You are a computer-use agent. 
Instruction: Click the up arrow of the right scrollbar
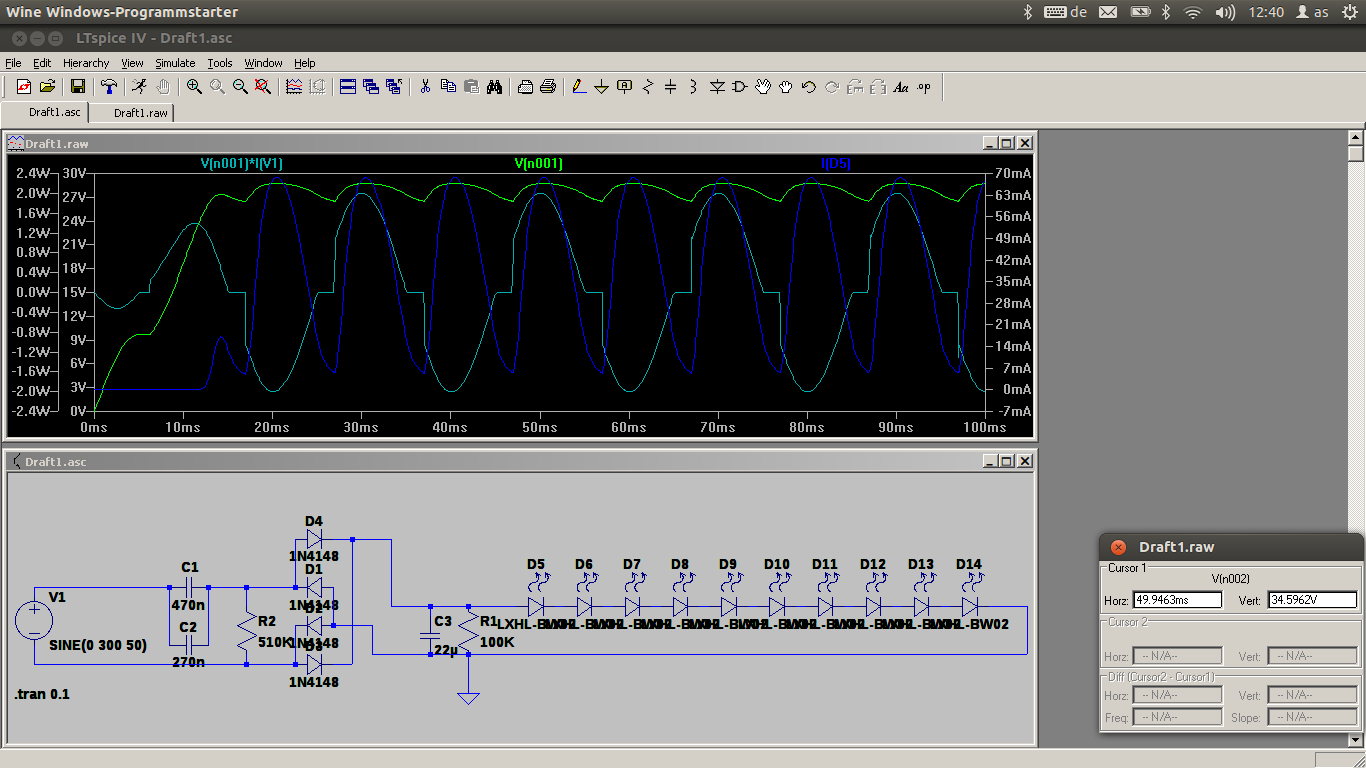pyautogui.click(x=1356, y=138)
